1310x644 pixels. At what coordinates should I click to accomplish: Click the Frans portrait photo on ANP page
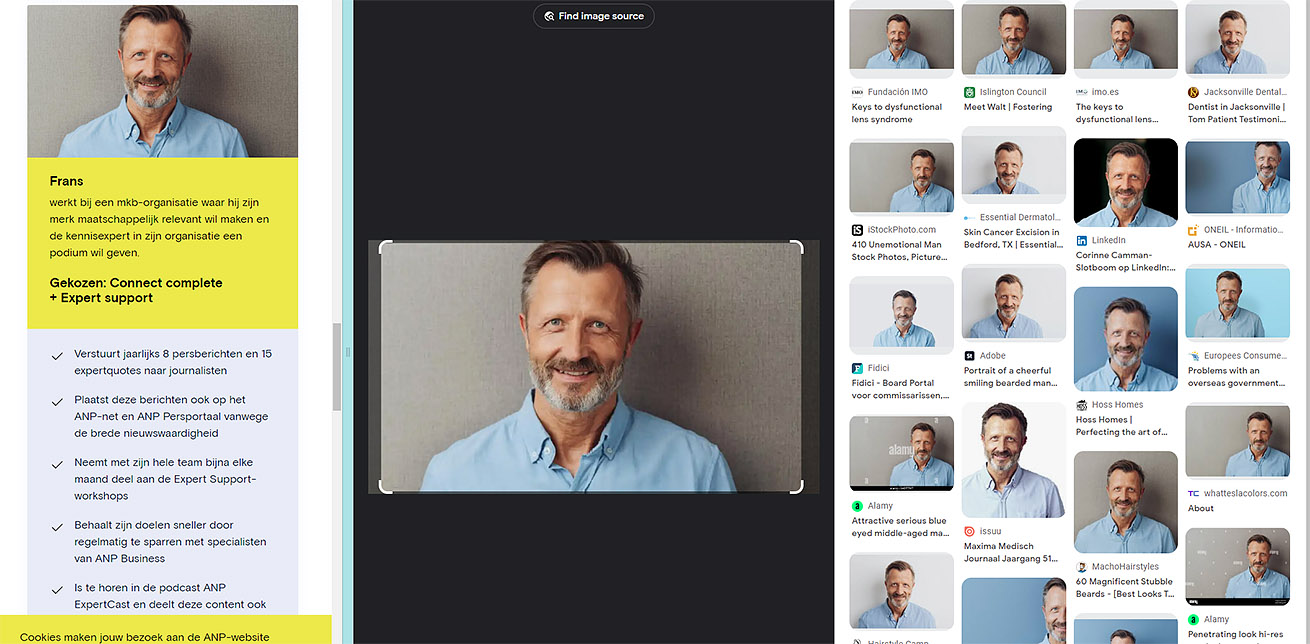point(162,81)
